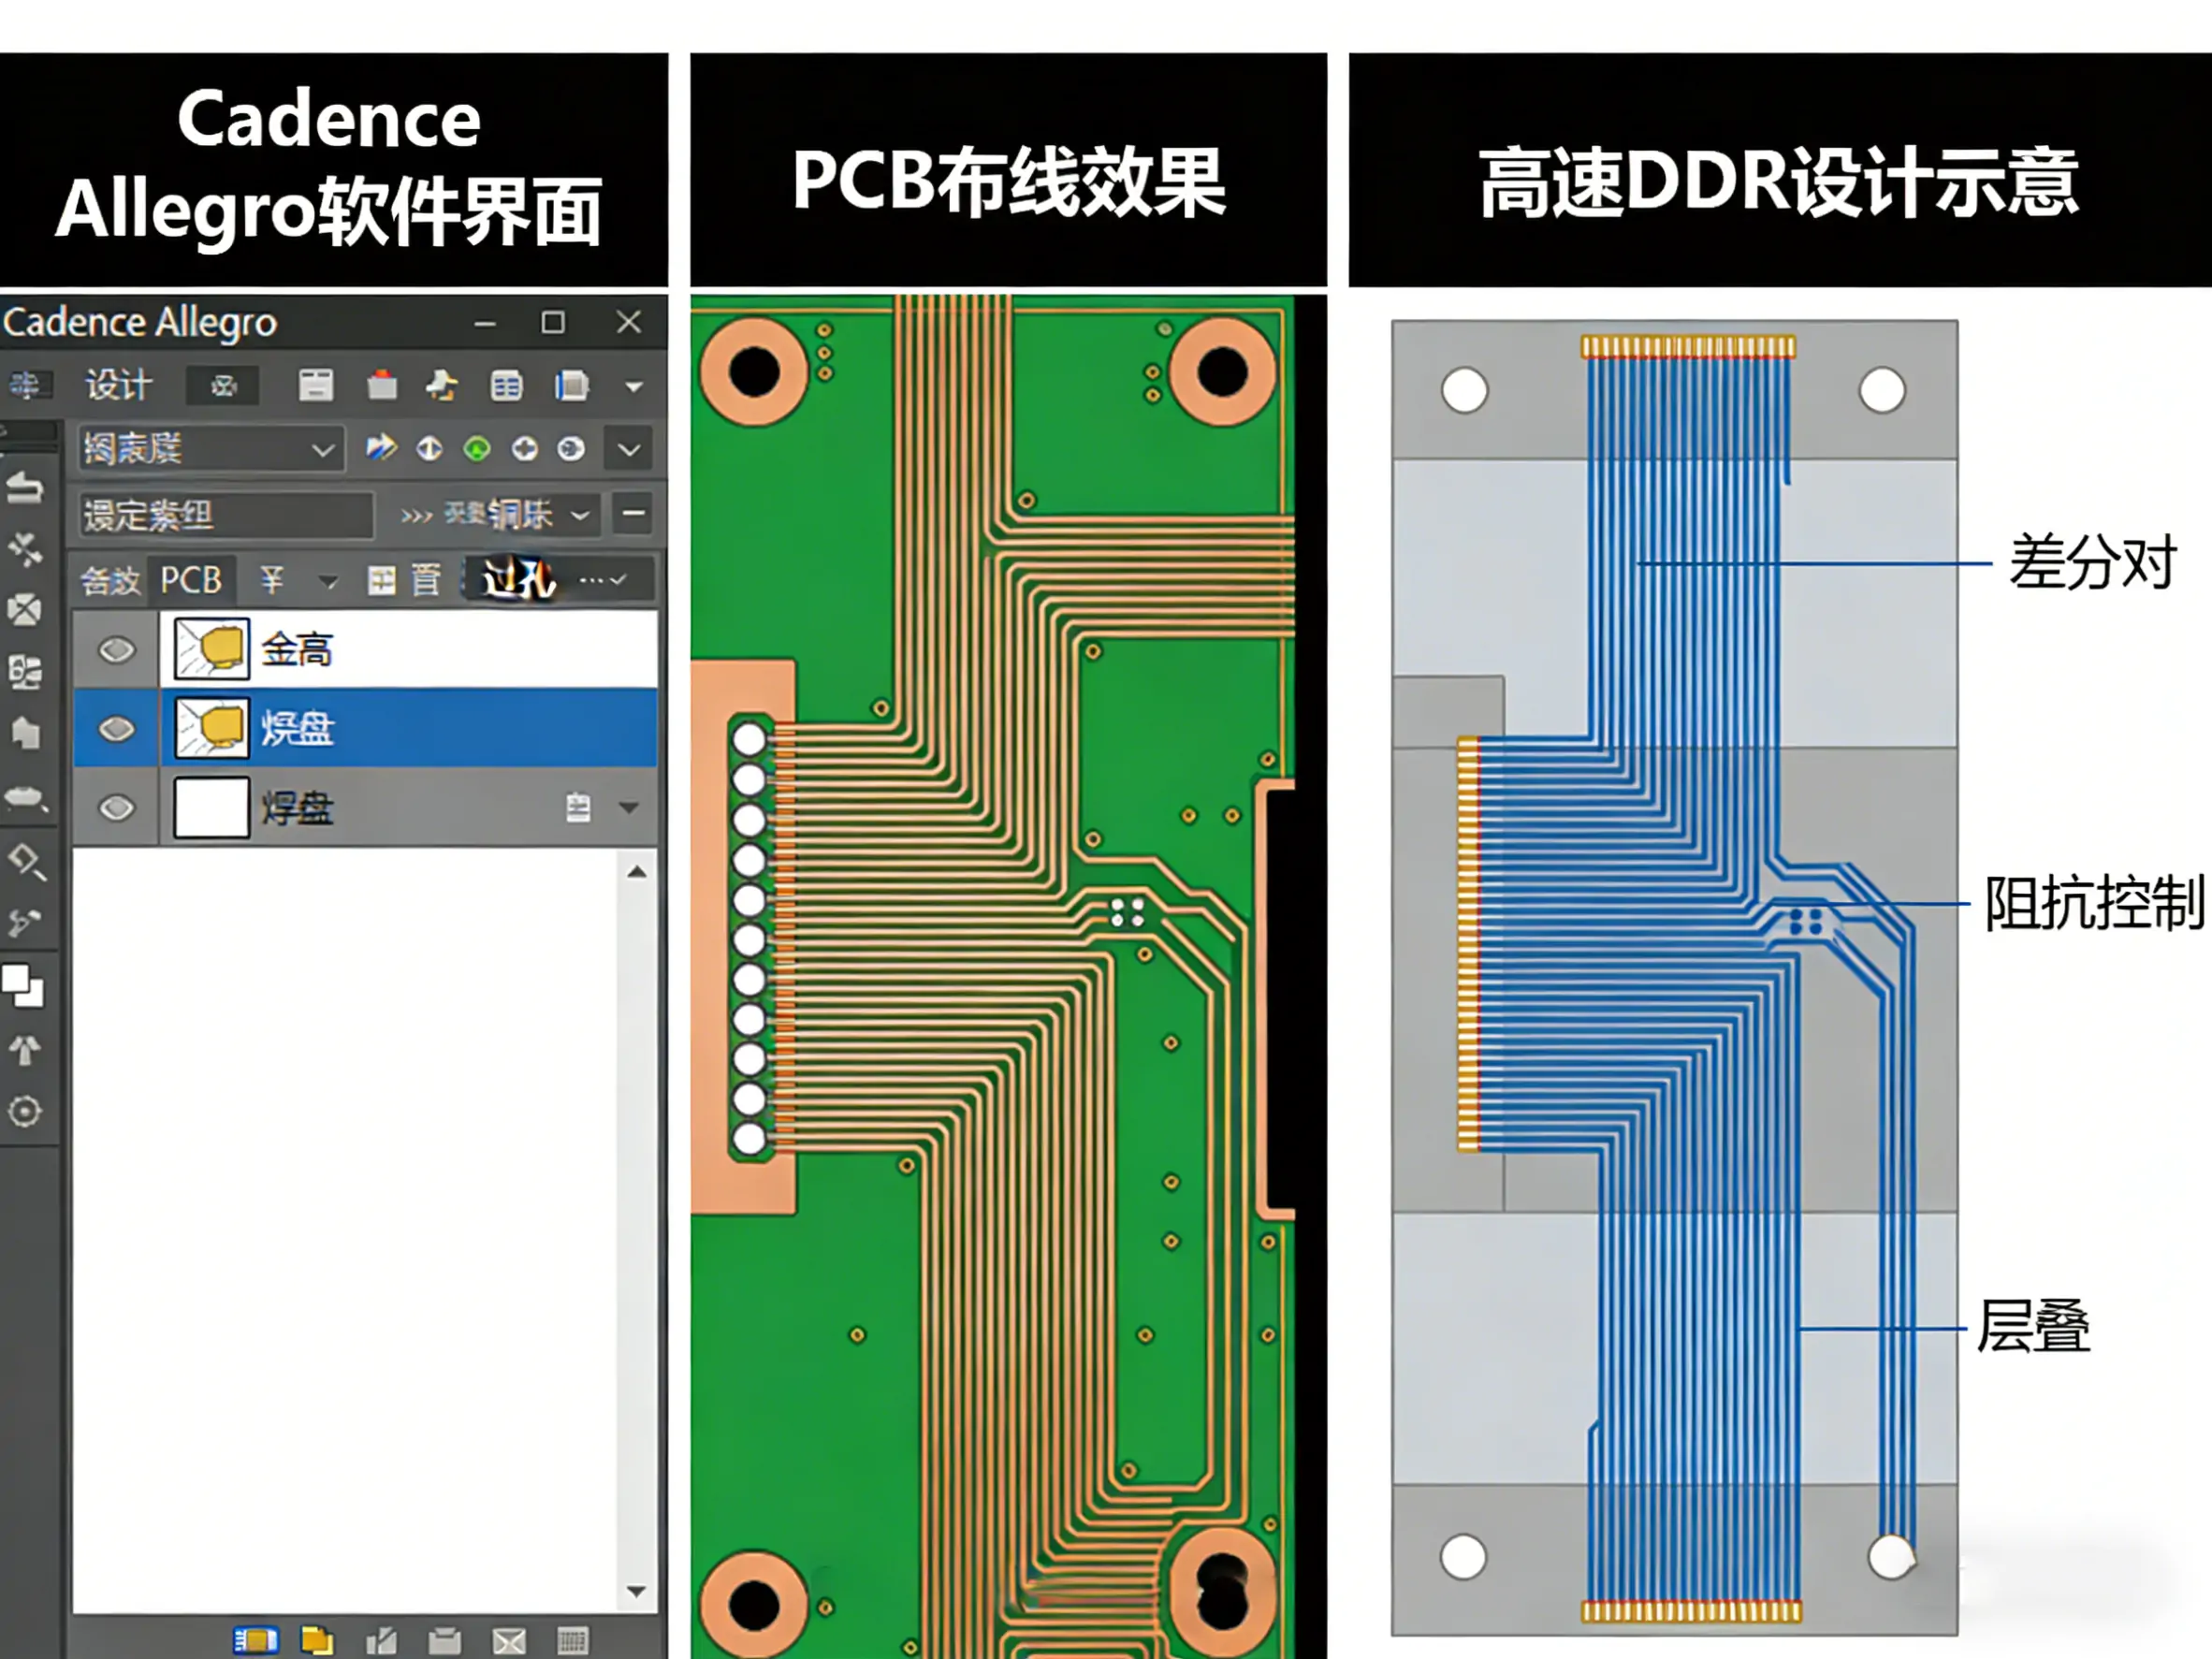
Task: Toggle visibility of the 烧盘 layer
Action: [116, 729]
